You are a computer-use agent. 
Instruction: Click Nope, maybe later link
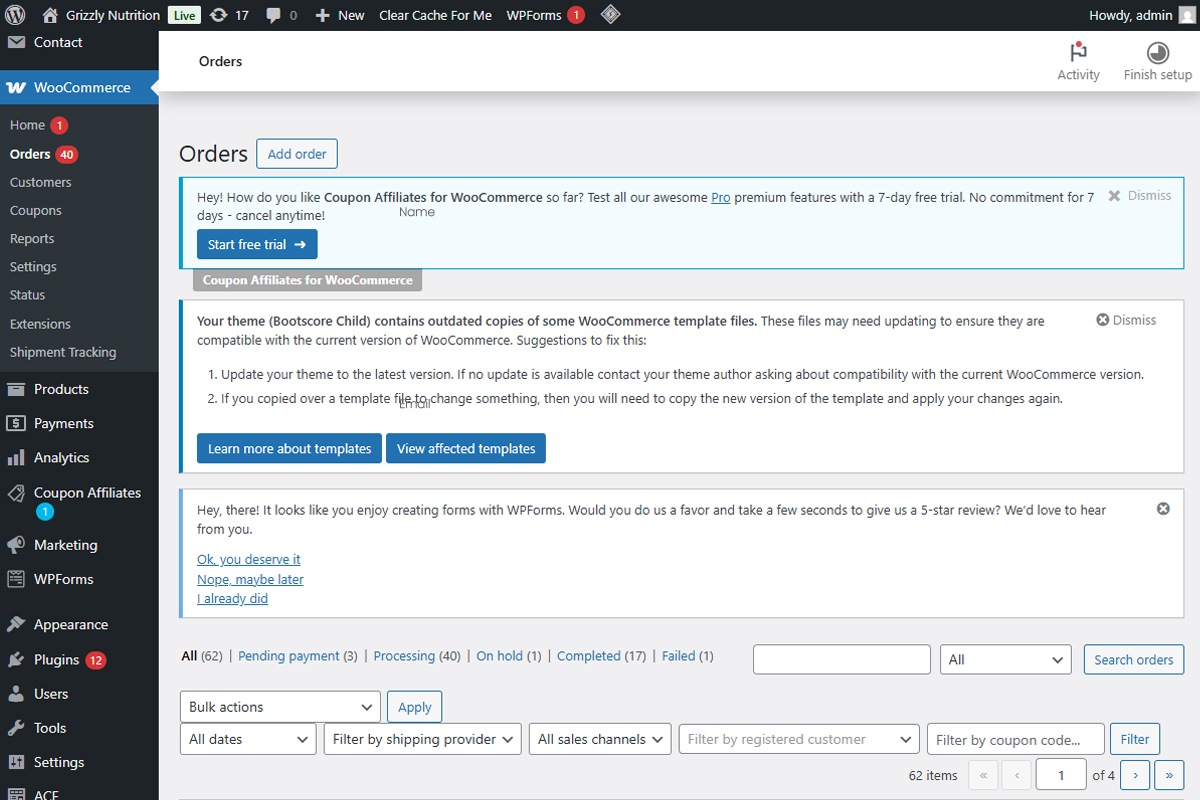tap(250, 579)
